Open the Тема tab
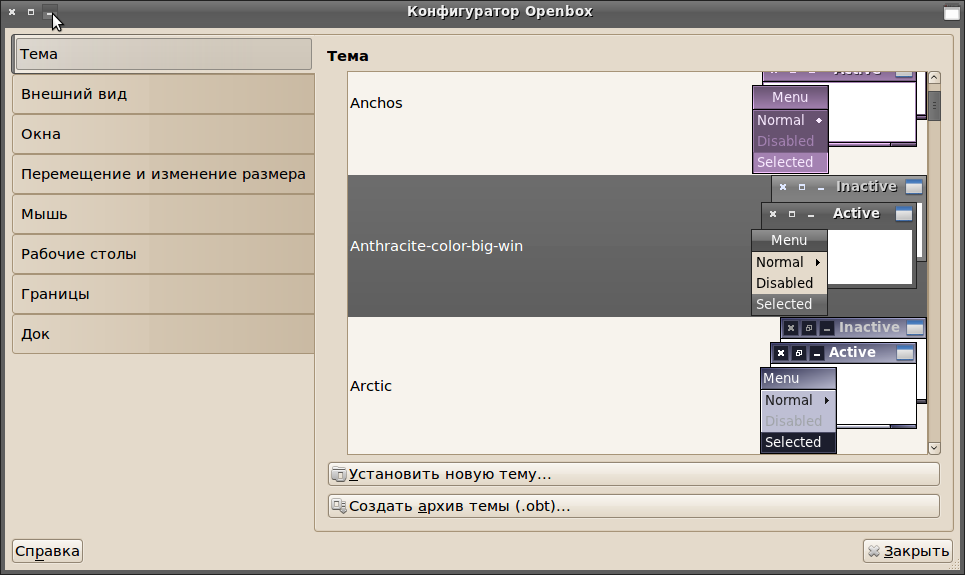 click(162, 54)
